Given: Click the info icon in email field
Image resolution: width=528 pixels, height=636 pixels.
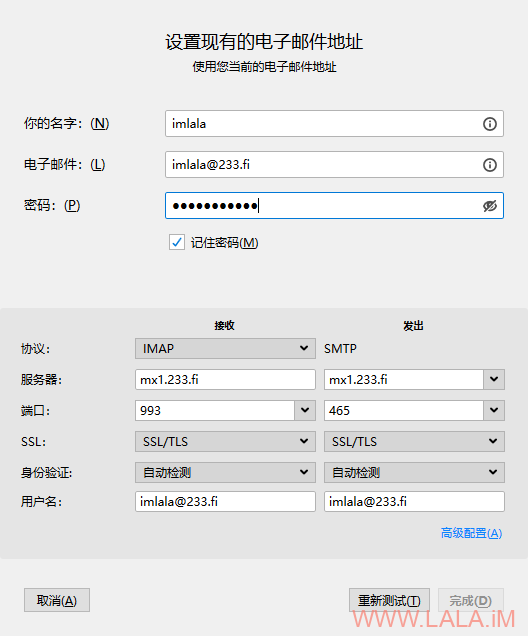Looking at the screenshot, I should tap(489, 165).
